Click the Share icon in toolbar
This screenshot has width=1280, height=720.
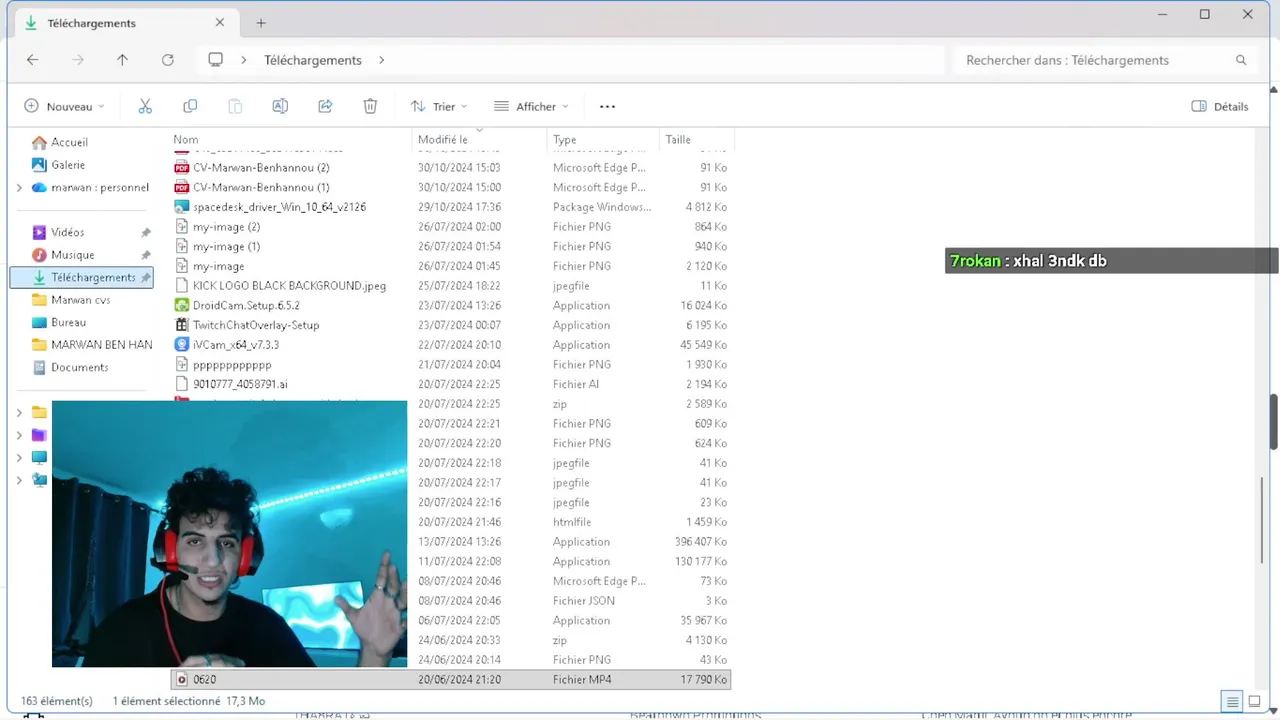(x=325, y=106)
